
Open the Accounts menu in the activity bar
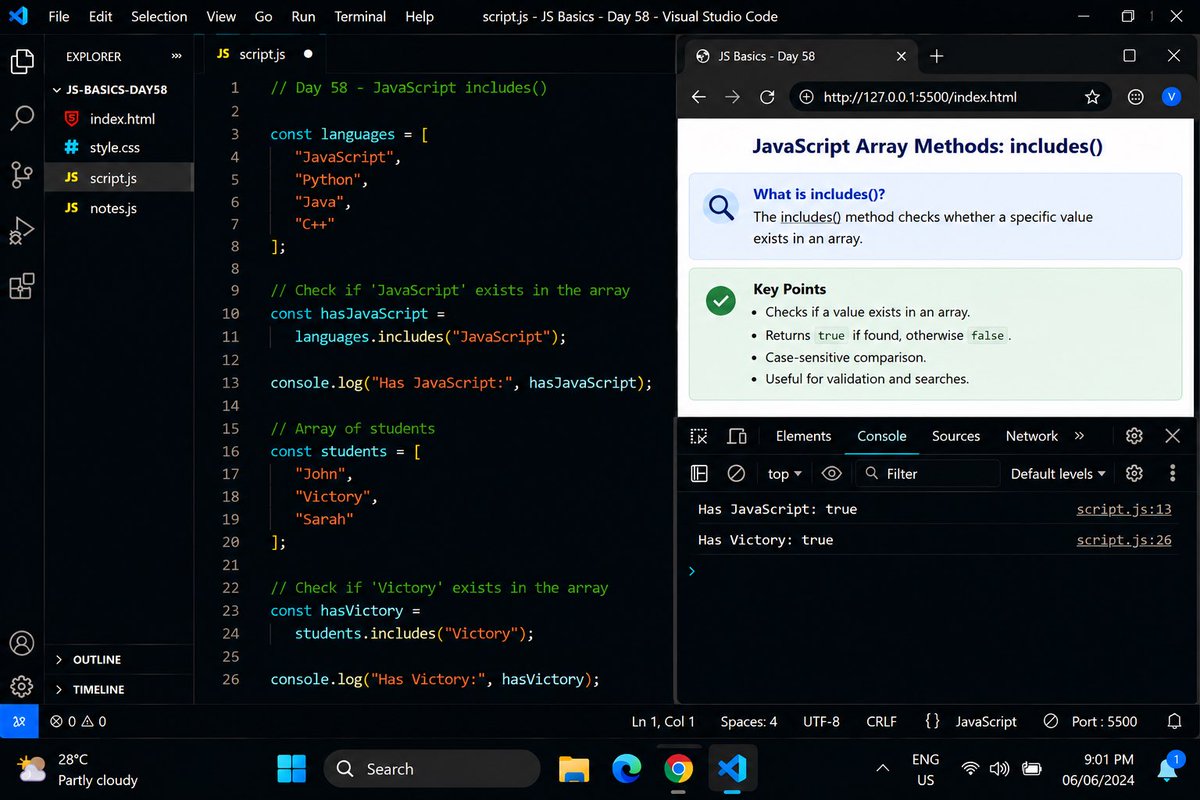pos(22,643)
